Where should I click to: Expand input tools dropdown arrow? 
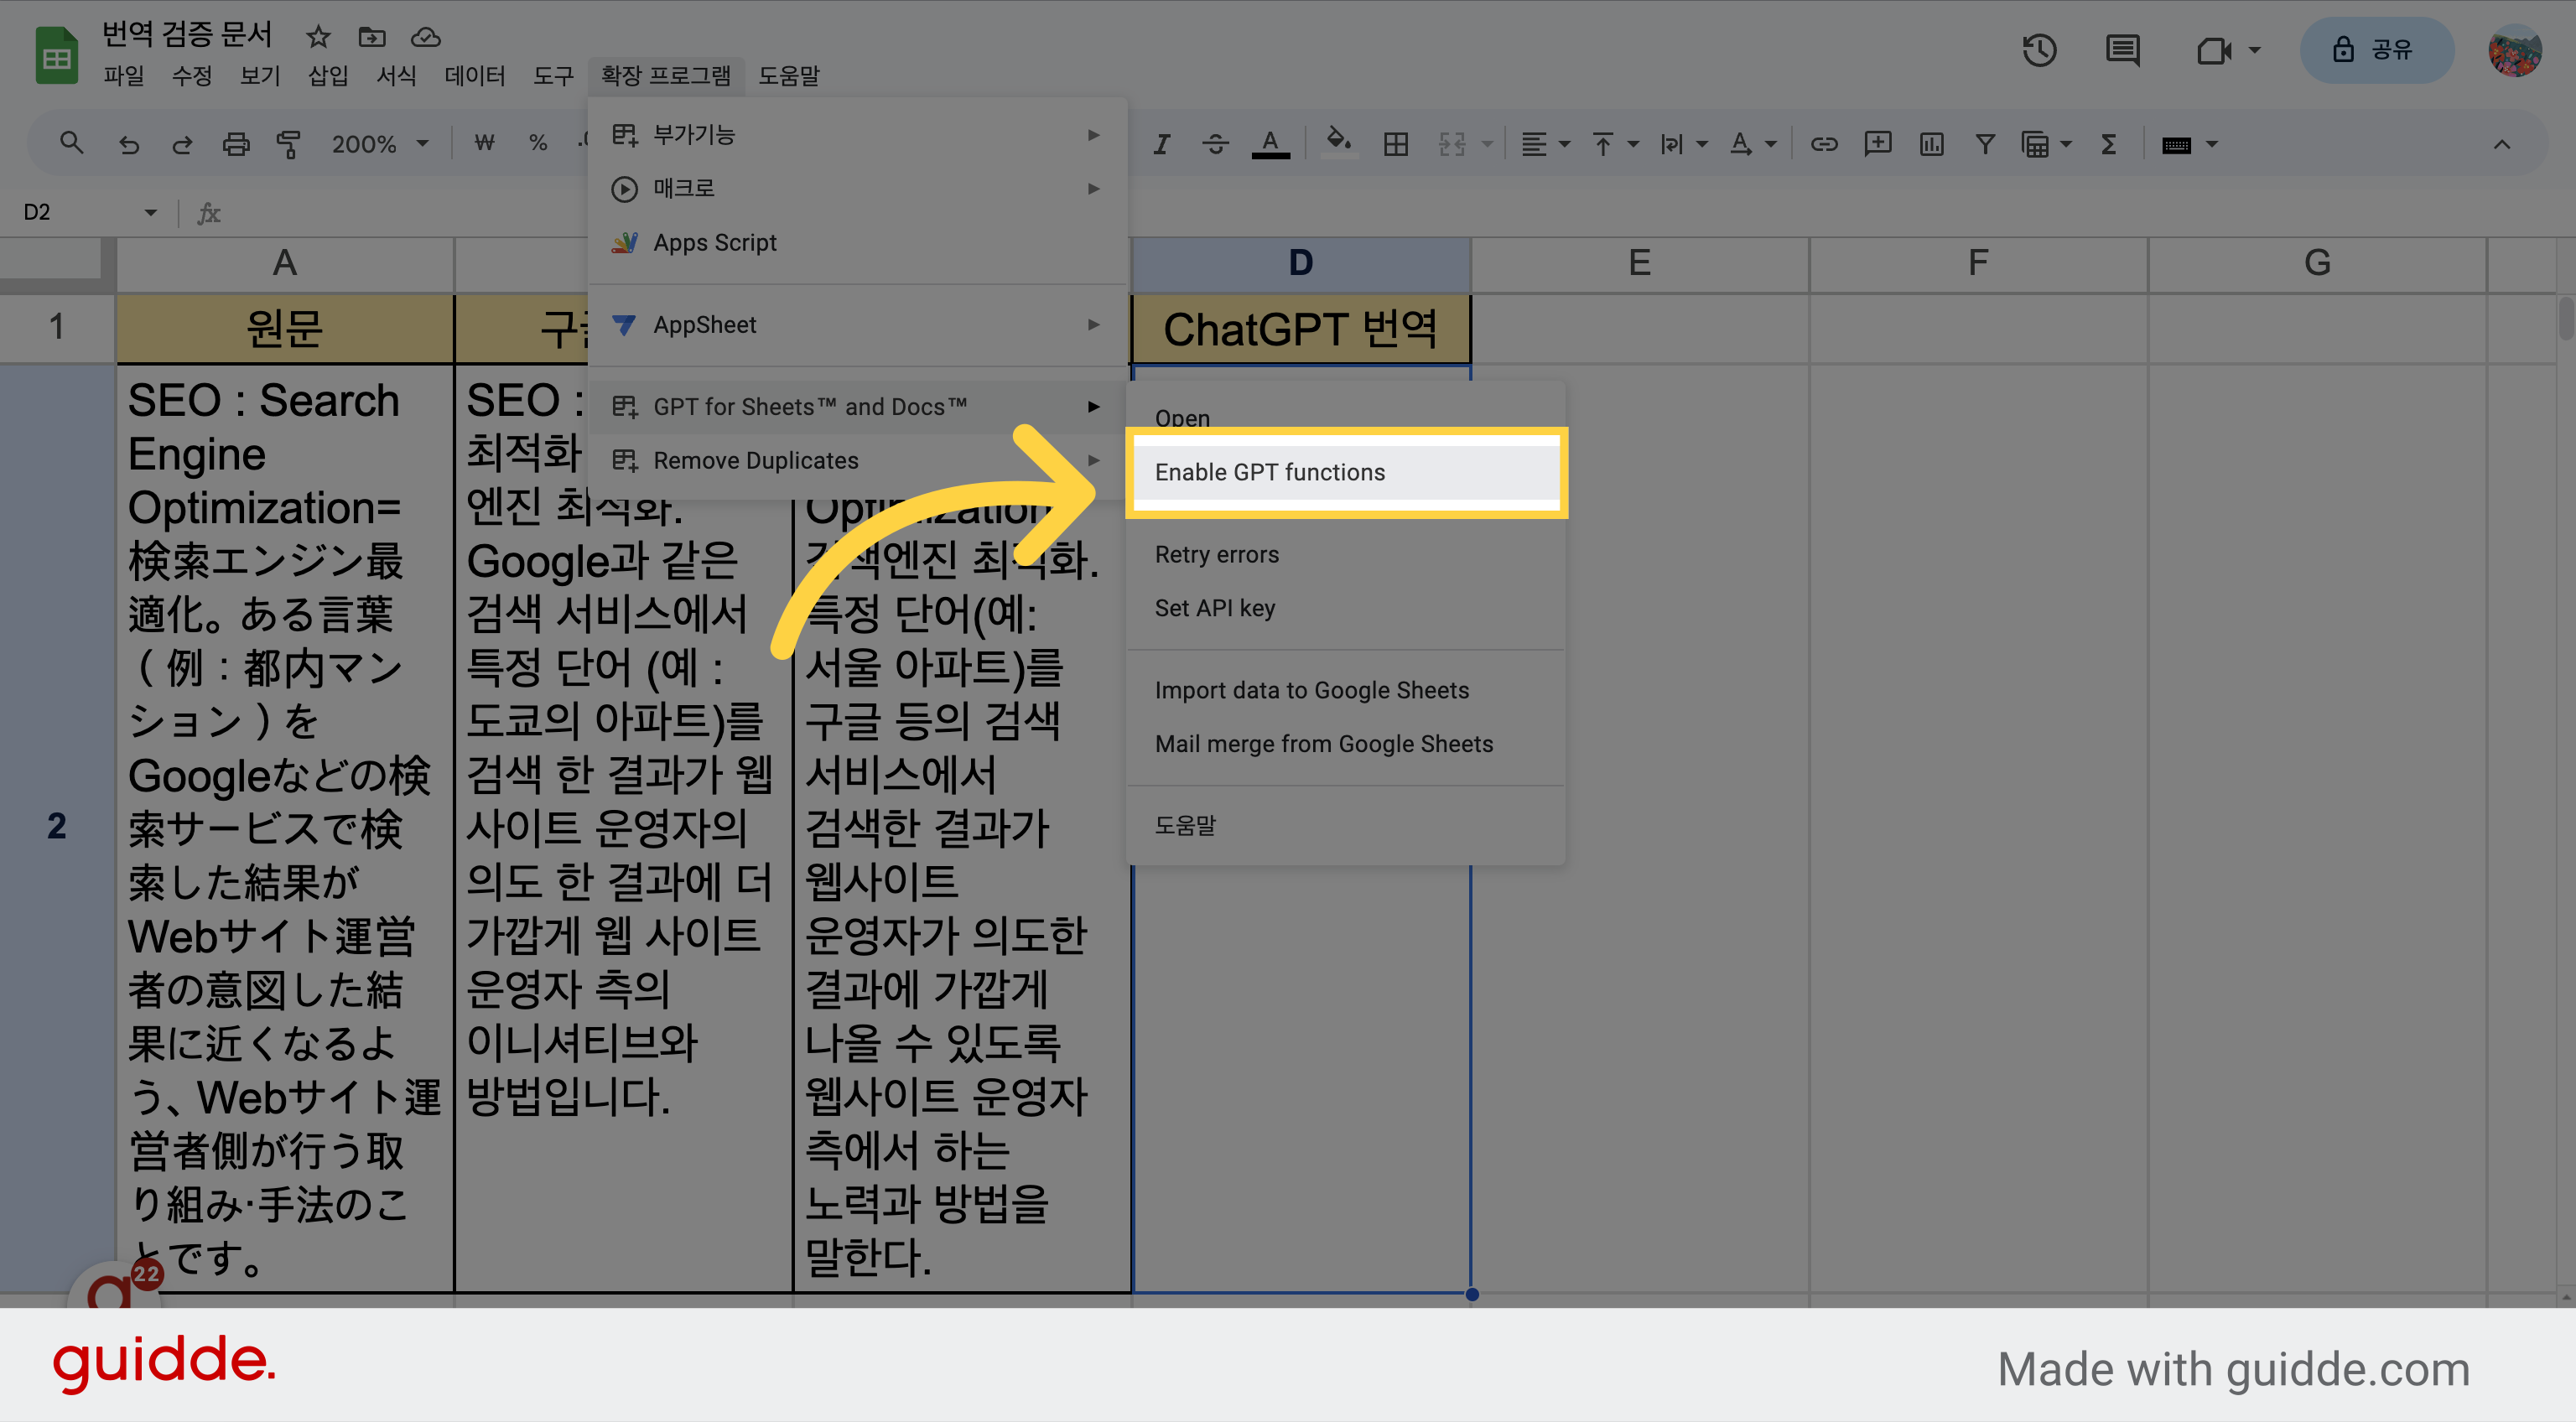2212,144
